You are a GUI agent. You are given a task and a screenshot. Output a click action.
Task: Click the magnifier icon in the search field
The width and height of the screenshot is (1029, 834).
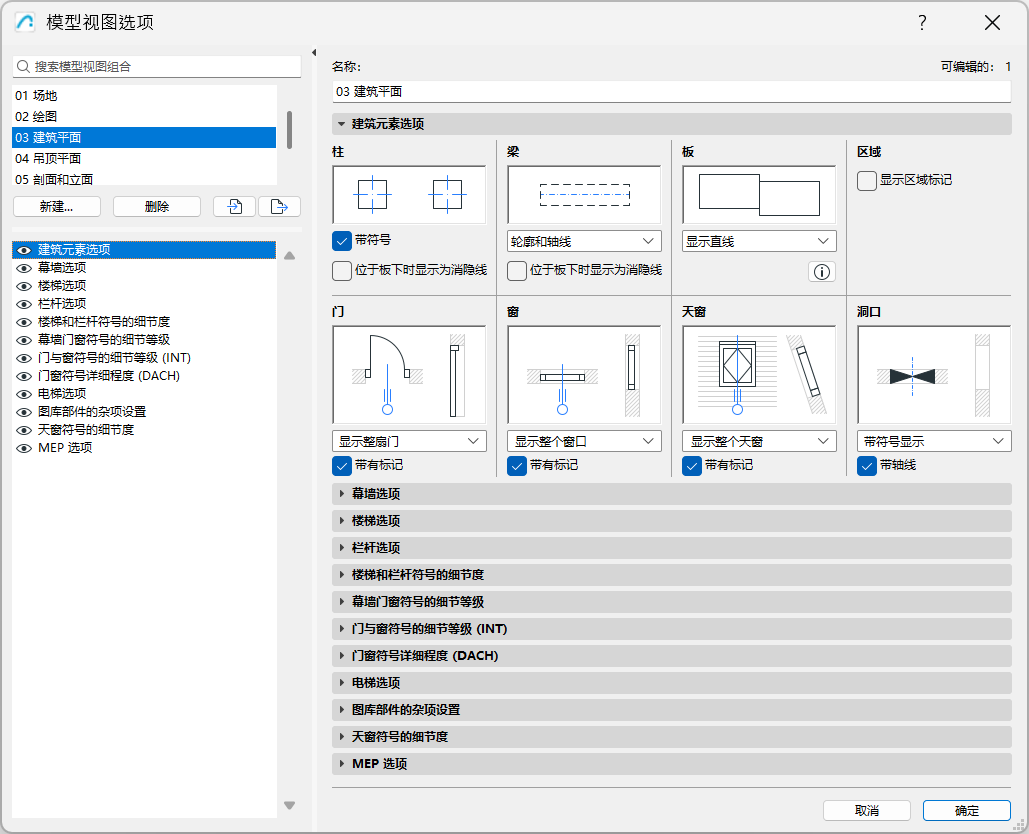pos(22,66)
